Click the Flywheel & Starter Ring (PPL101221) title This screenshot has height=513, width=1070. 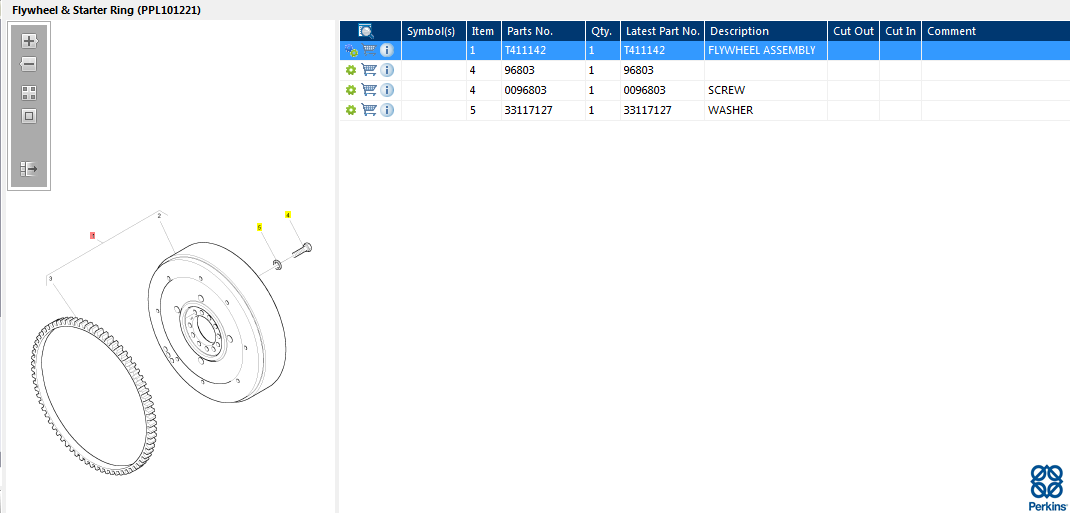coord(106,10)
